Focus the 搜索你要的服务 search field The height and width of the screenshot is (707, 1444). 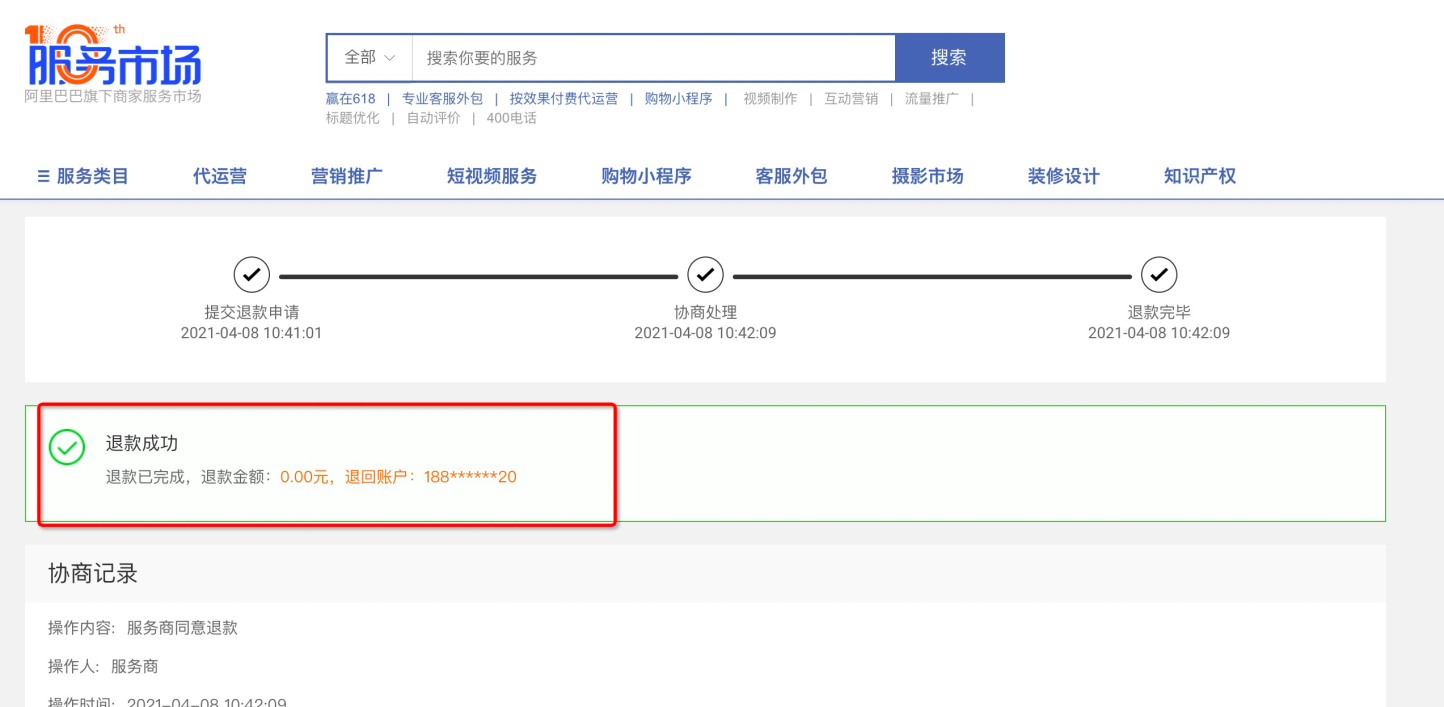coord(652,58)
